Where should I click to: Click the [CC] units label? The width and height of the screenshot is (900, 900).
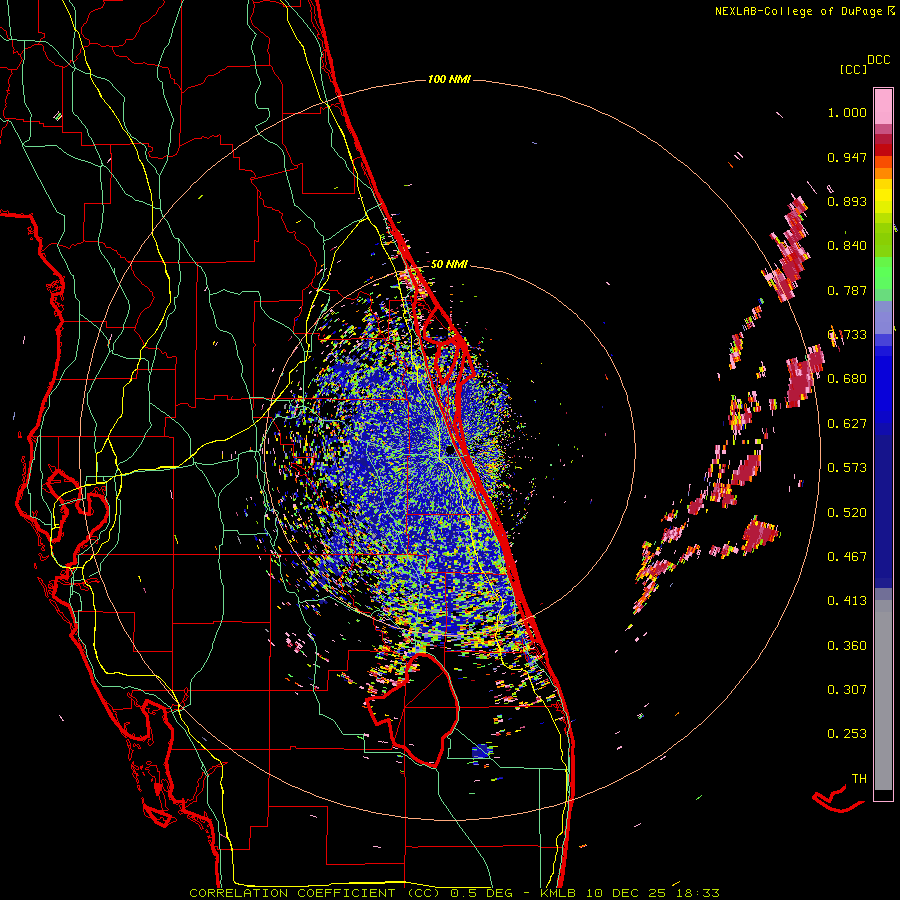853,69
